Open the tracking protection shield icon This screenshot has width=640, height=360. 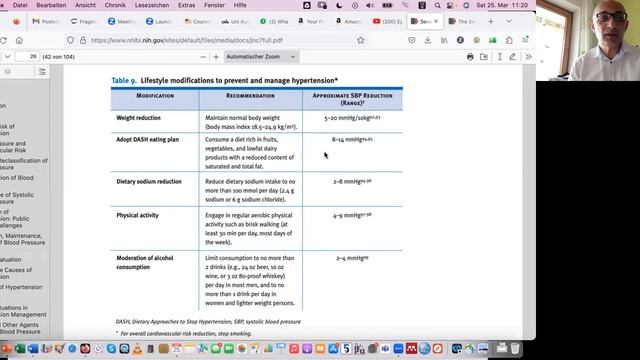[70, 40]
